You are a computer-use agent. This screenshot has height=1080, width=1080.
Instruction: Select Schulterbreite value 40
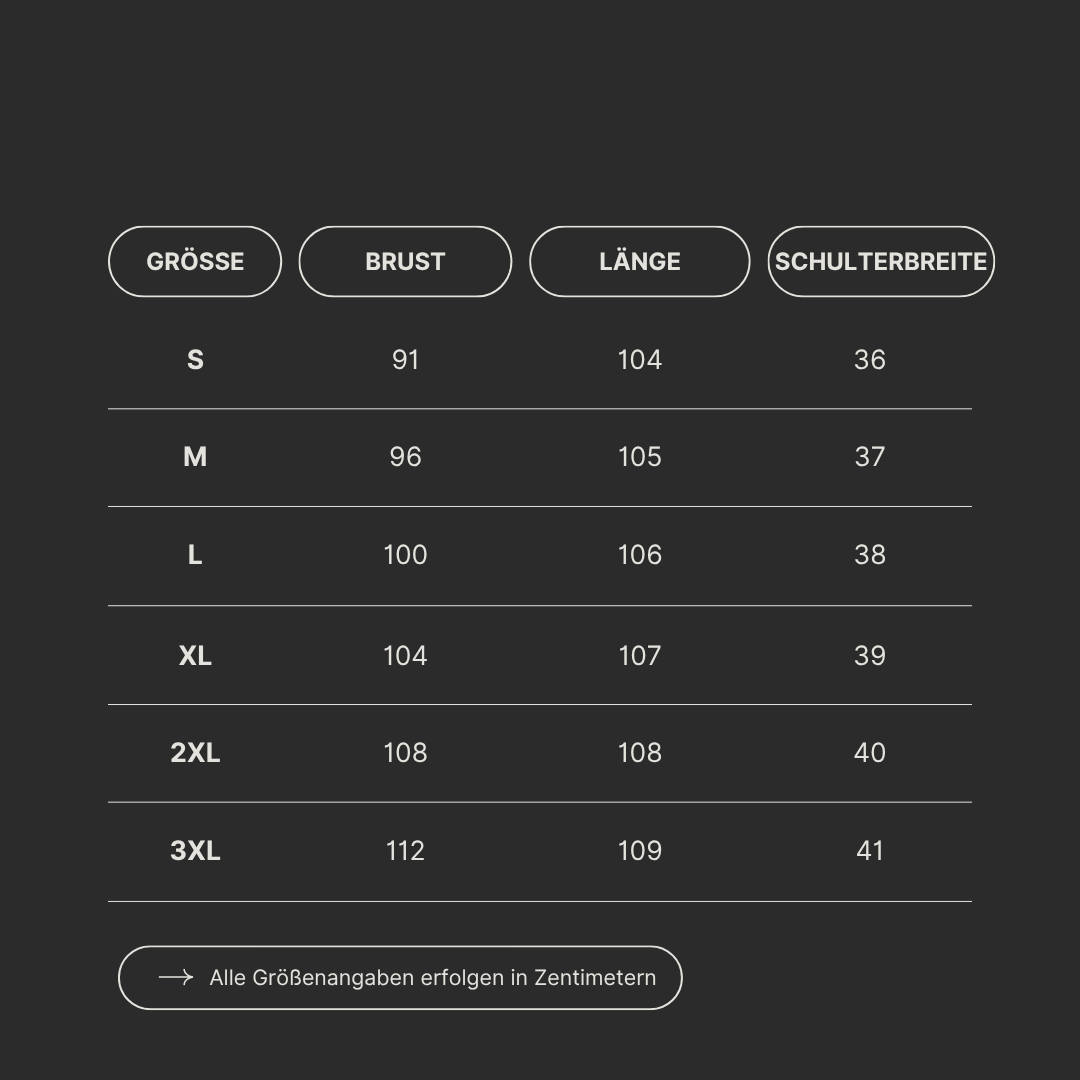(x=870, y=753)
